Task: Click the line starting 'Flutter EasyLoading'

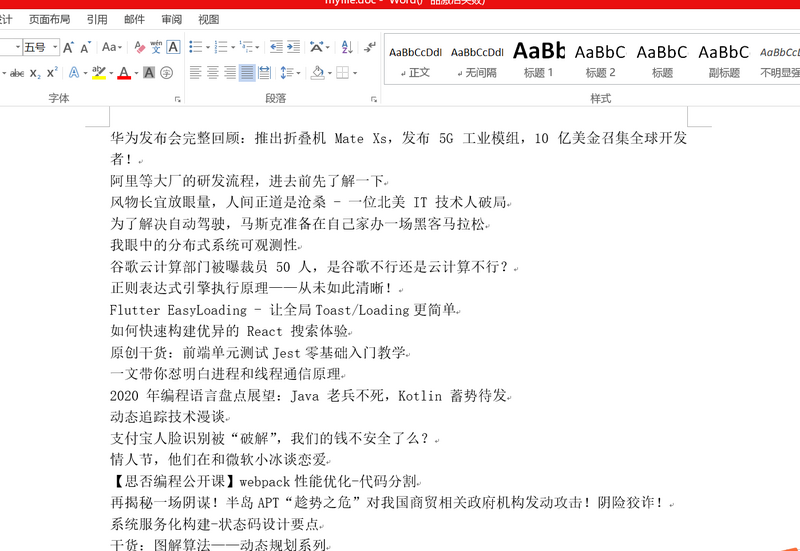Action: point(283,310)
